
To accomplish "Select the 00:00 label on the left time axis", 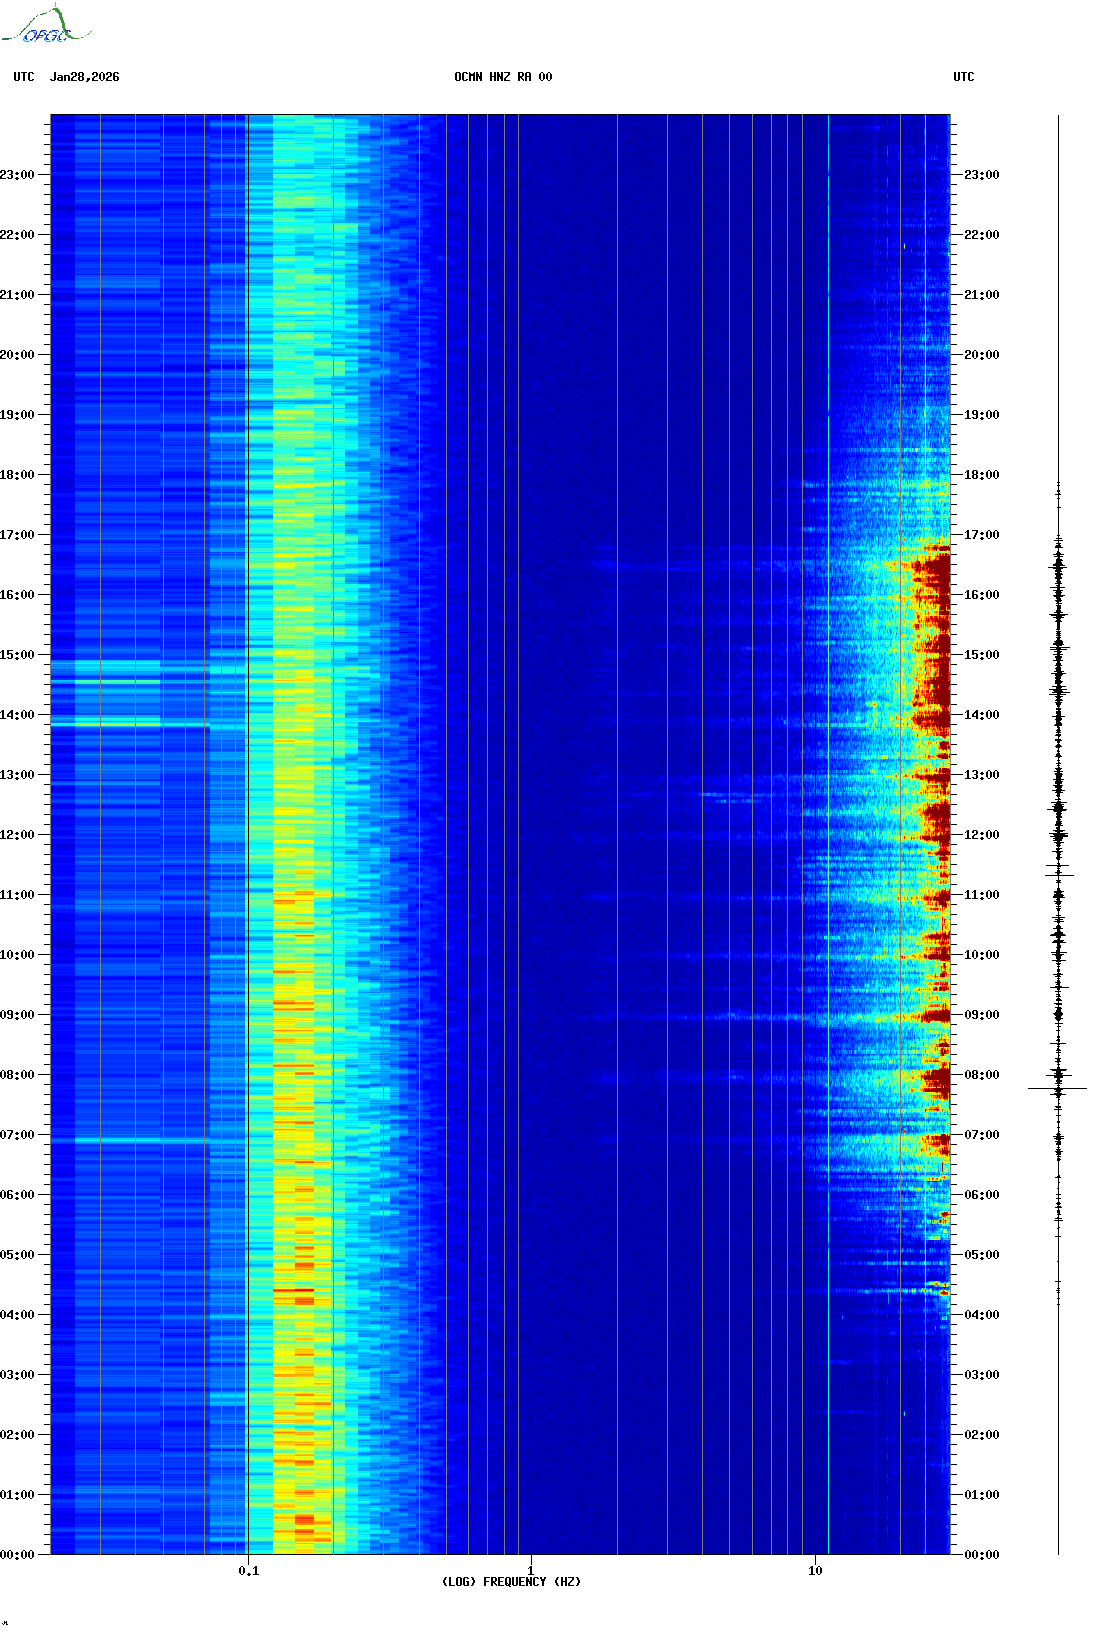I will 17,1555.
